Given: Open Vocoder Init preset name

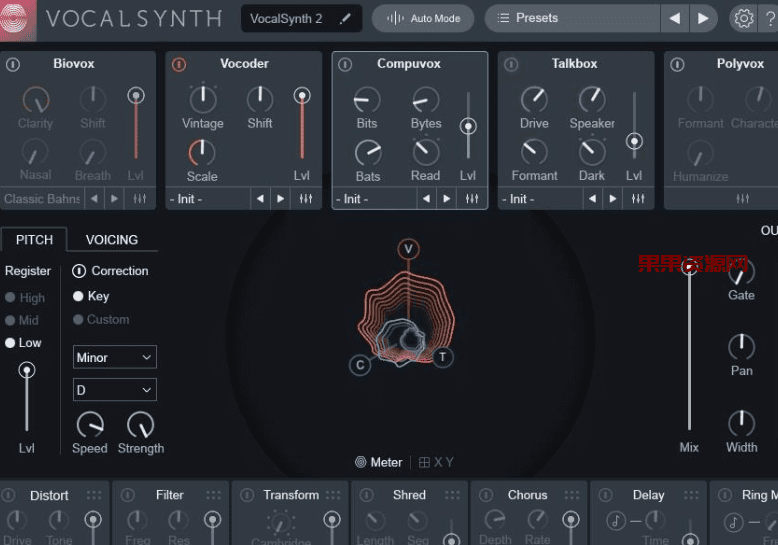Looking at the screenshot, I should point(208,199).
